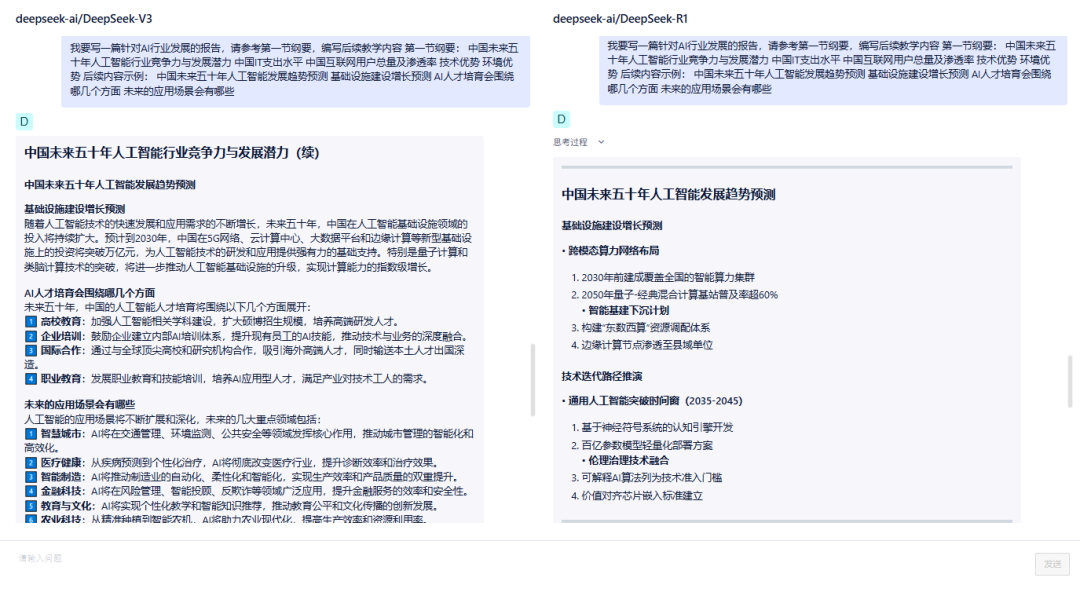The height and width of the screenshot is (596, 1080).
Task: Click the bold 高校教育 label
Action: pos(61,322)
